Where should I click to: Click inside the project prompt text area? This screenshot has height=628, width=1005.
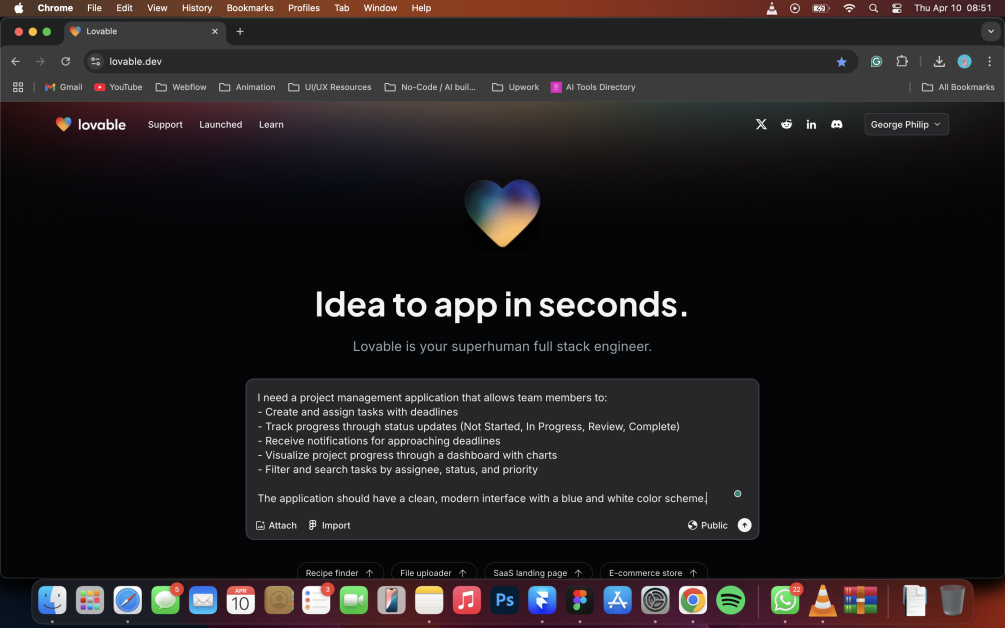tap(500, 440)
